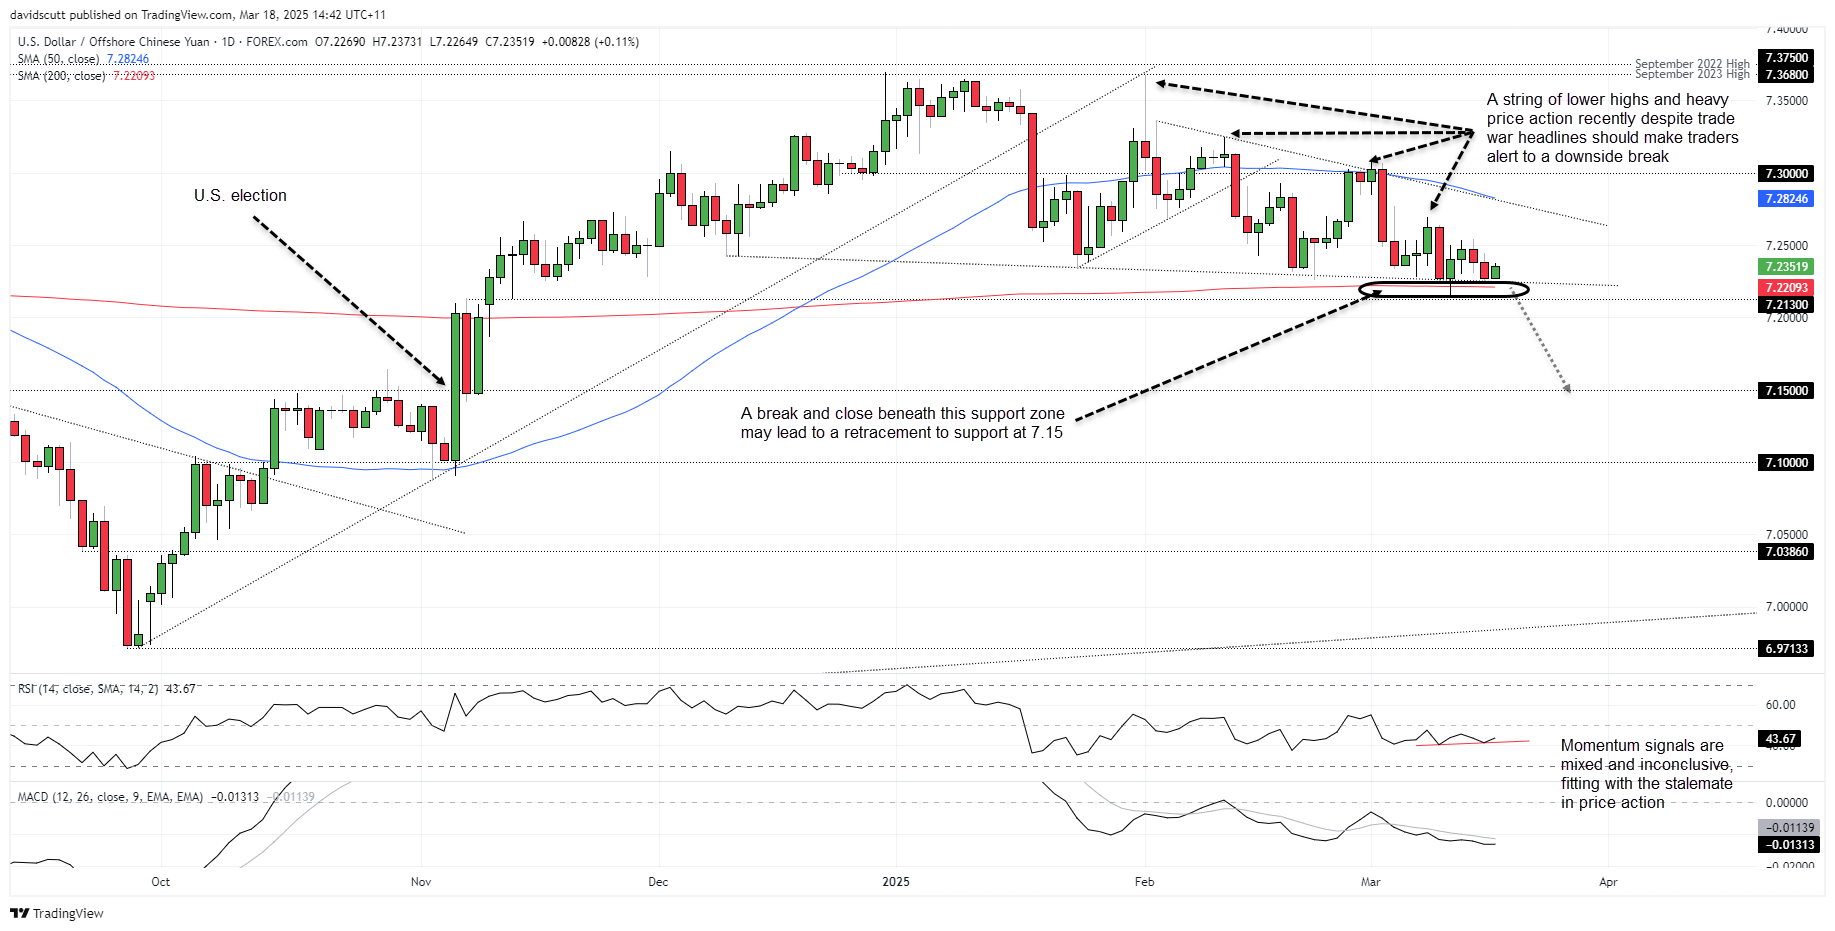Click the green 7.23519 current price label
Viewport: 1835px width, 931px height.
[1786, 267]
